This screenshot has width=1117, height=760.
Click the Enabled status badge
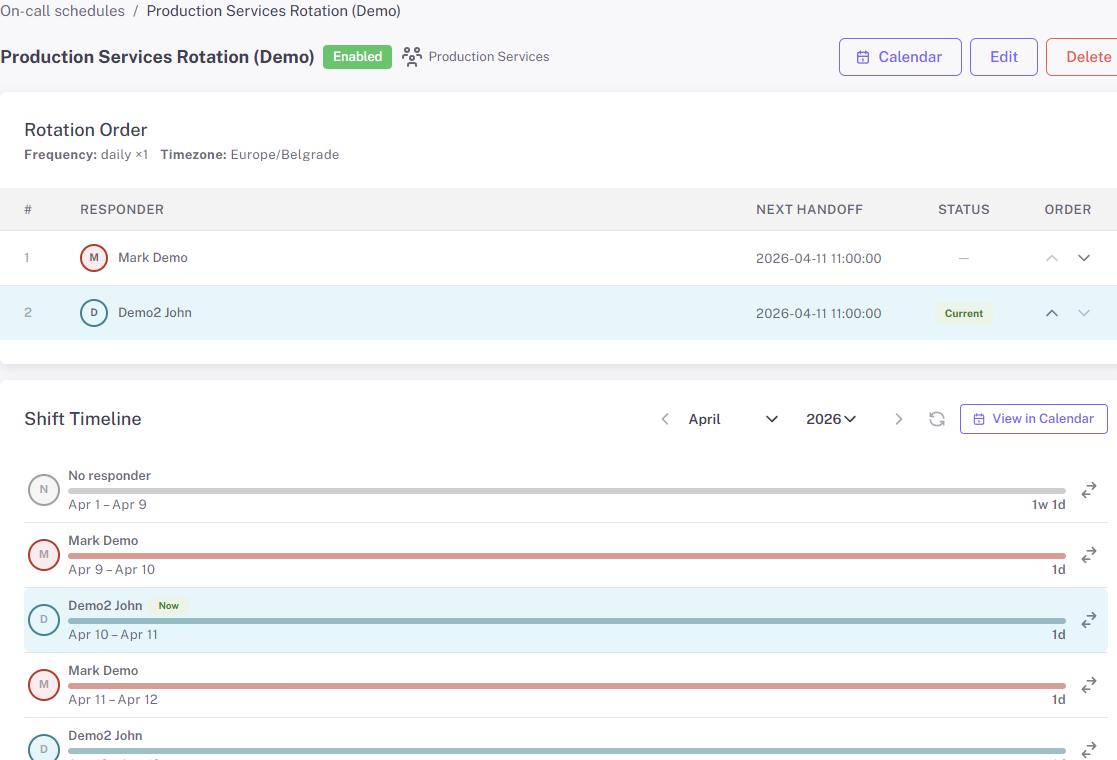point(357,57)
